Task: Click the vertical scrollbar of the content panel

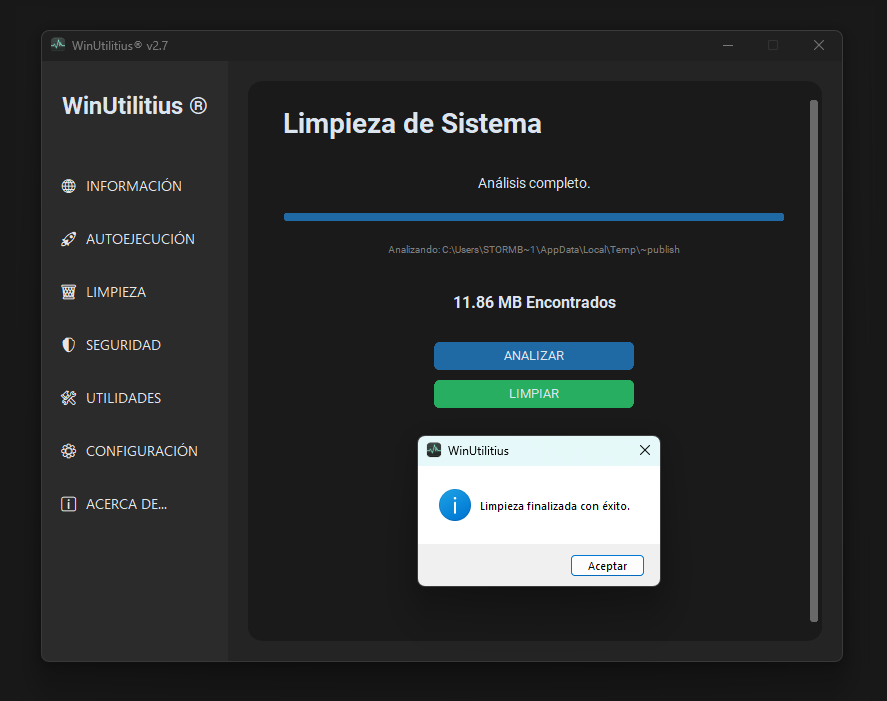Action: (813, 360)
